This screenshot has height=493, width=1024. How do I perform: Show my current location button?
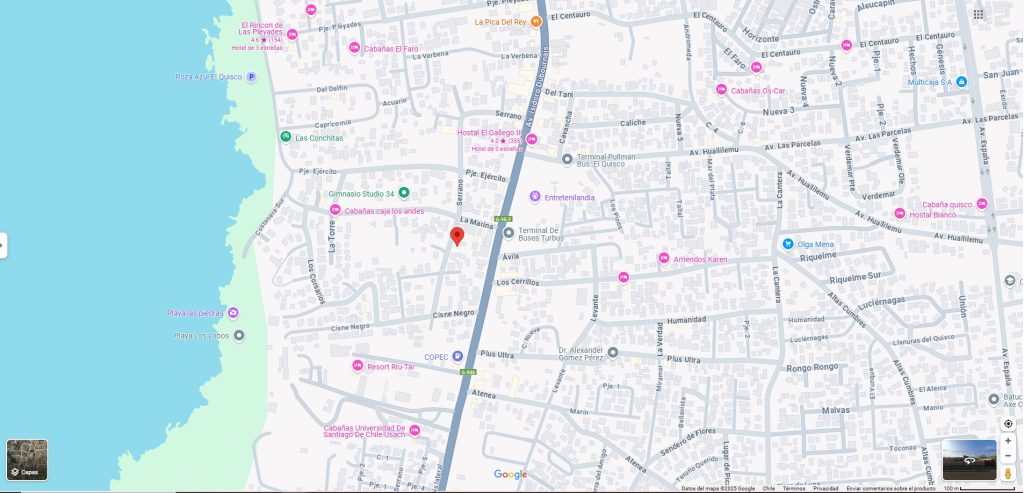[x=1008, y=424]
